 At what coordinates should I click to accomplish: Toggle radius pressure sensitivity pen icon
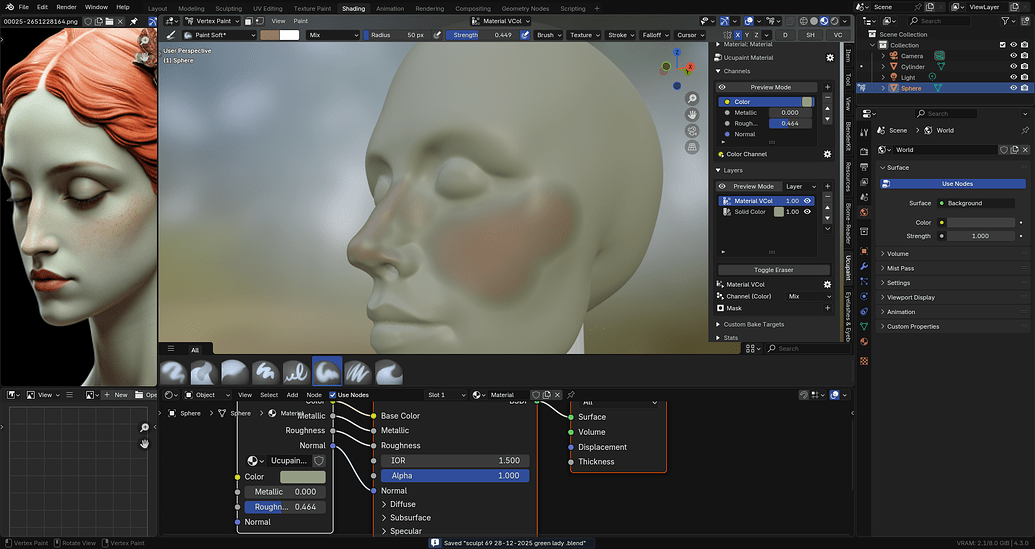437,35
